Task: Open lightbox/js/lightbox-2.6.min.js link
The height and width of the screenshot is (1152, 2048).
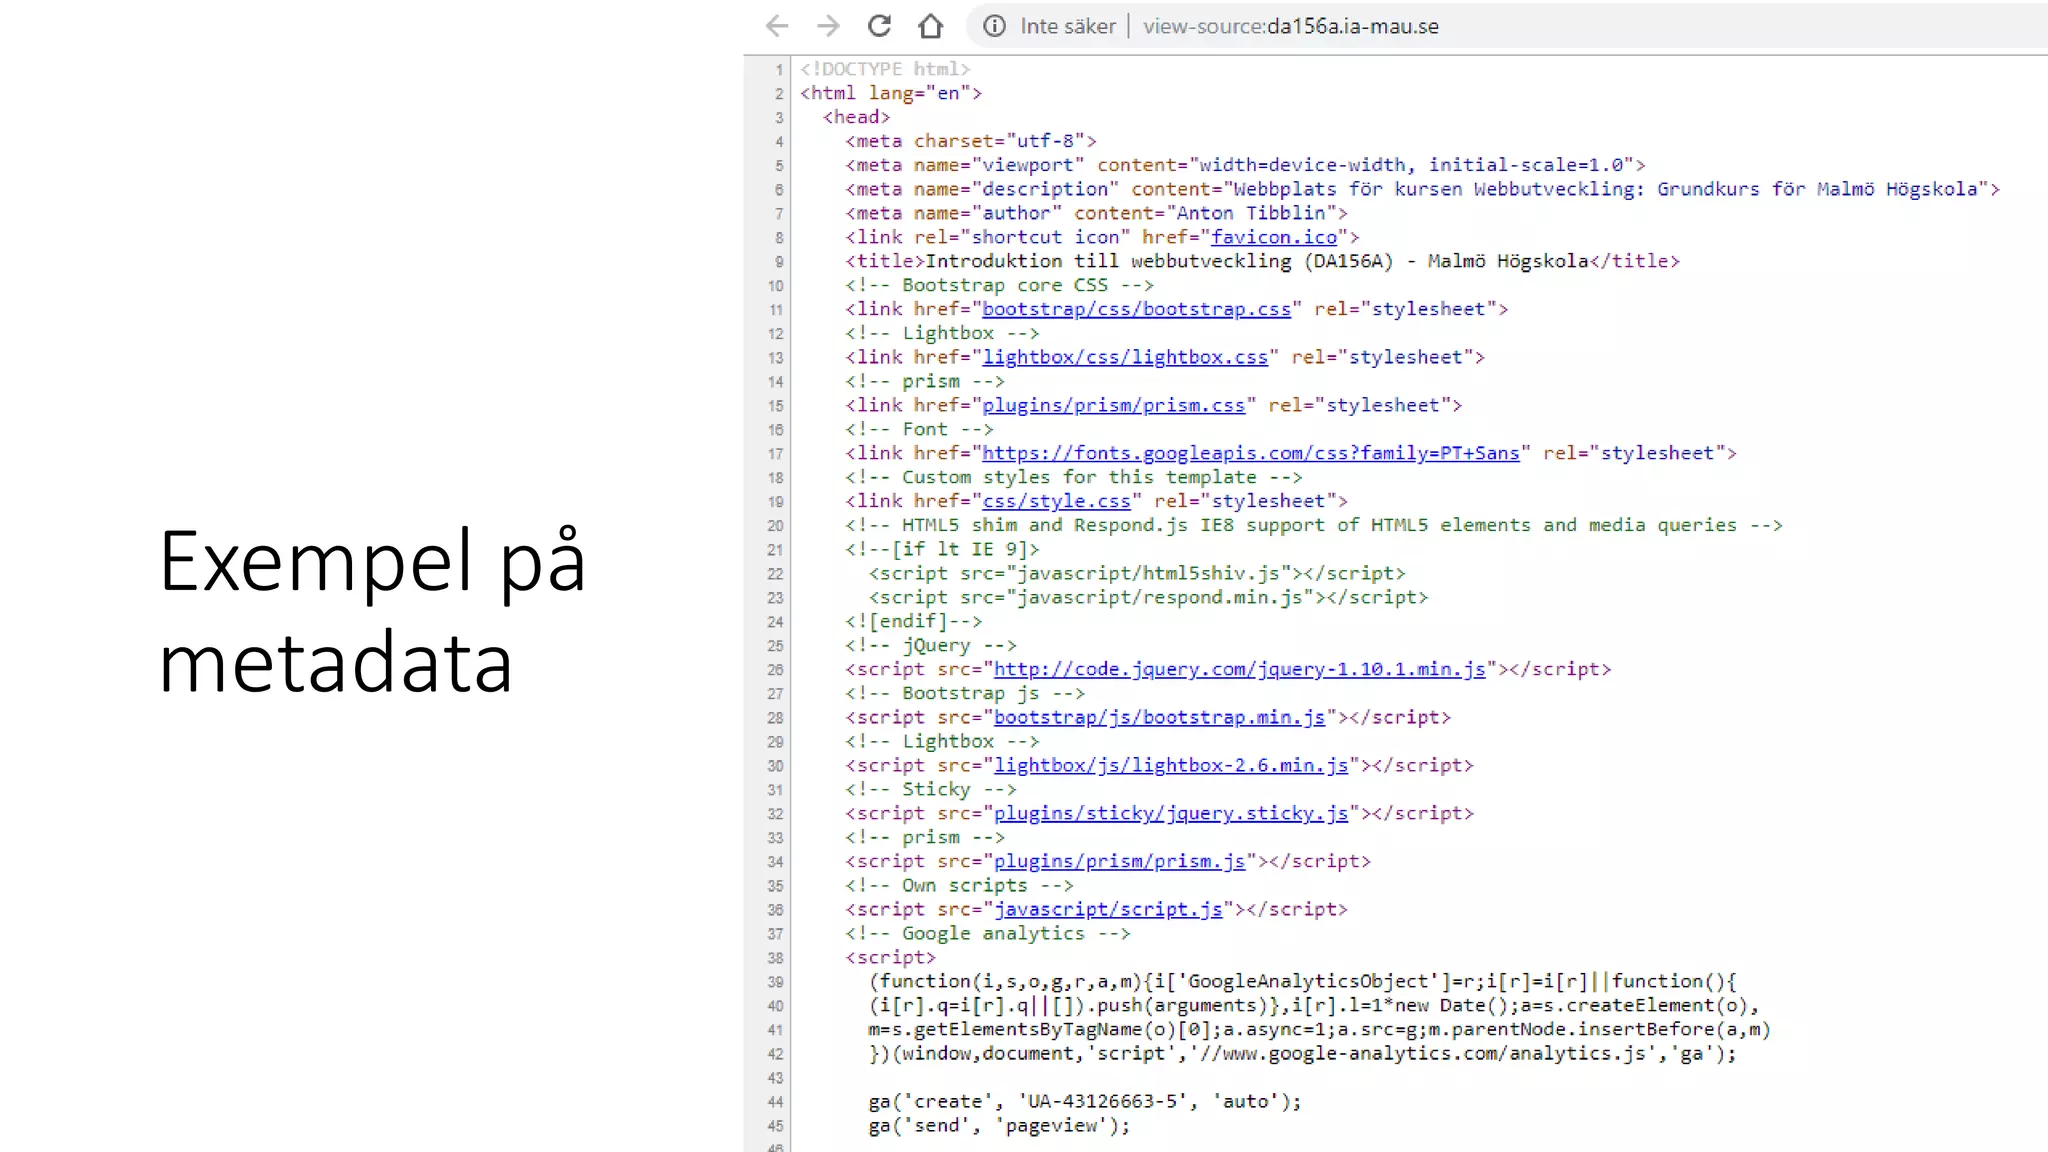Action: coord(1170,765)
